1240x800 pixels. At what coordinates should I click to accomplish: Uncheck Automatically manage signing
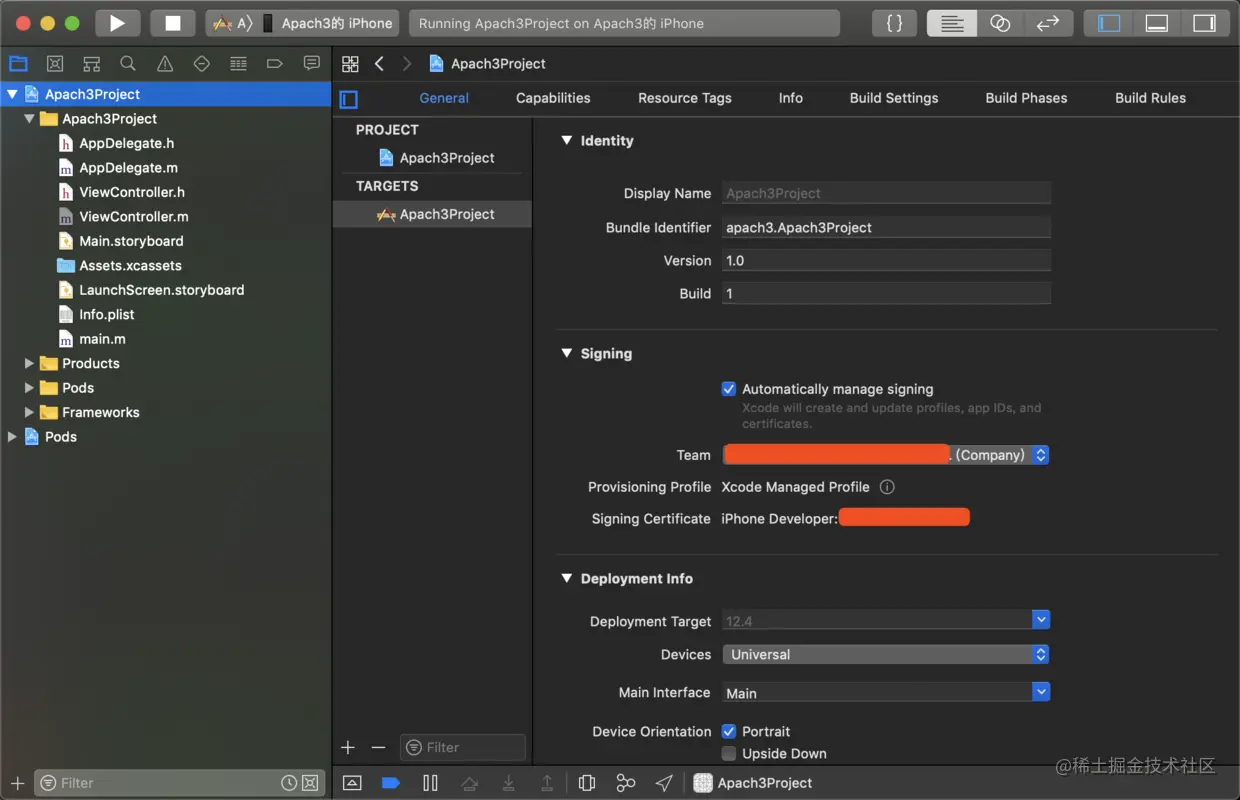point(729,389)
